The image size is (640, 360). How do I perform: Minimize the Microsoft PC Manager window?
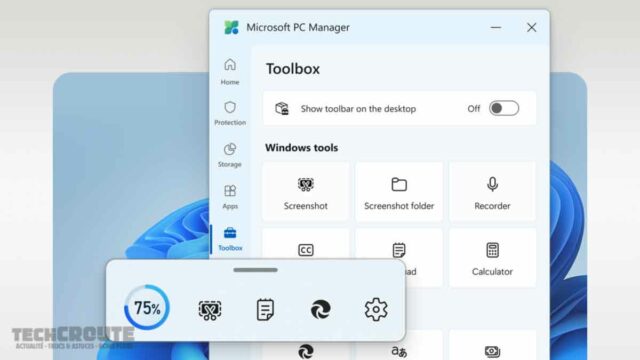click(x=496, y=27)
